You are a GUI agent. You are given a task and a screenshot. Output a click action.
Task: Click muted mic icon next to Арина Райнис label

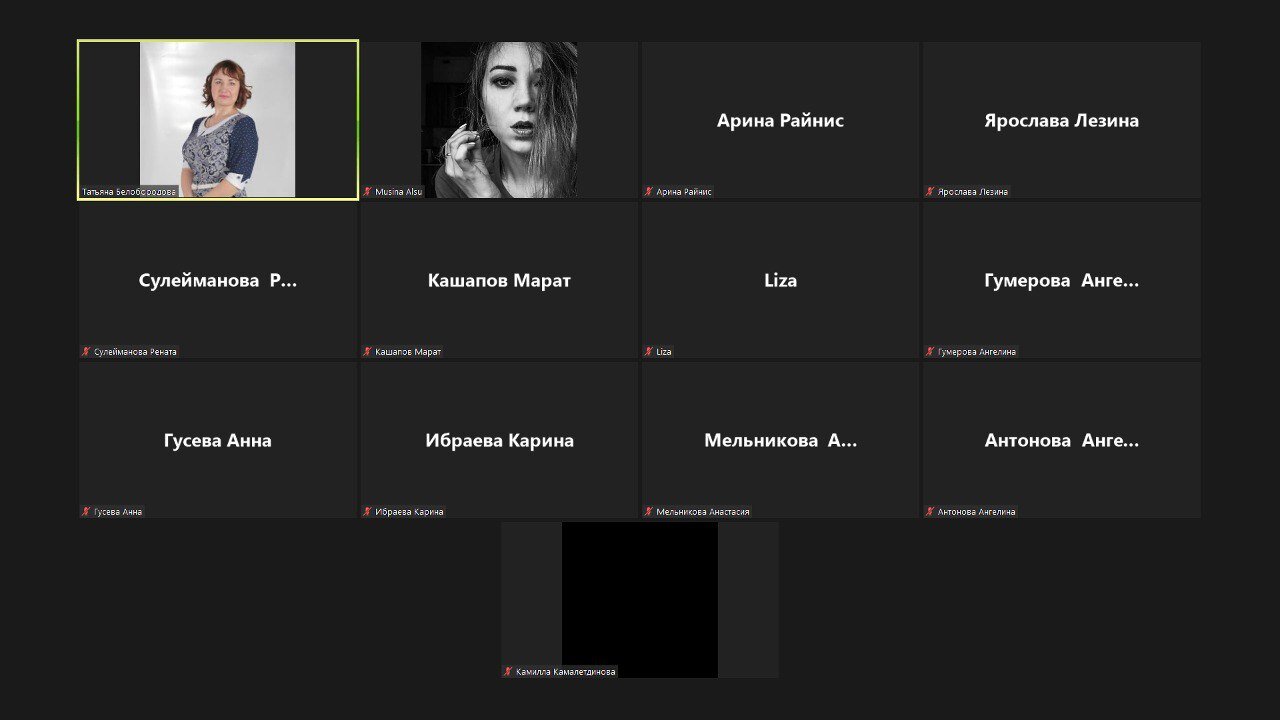[649, 192]
